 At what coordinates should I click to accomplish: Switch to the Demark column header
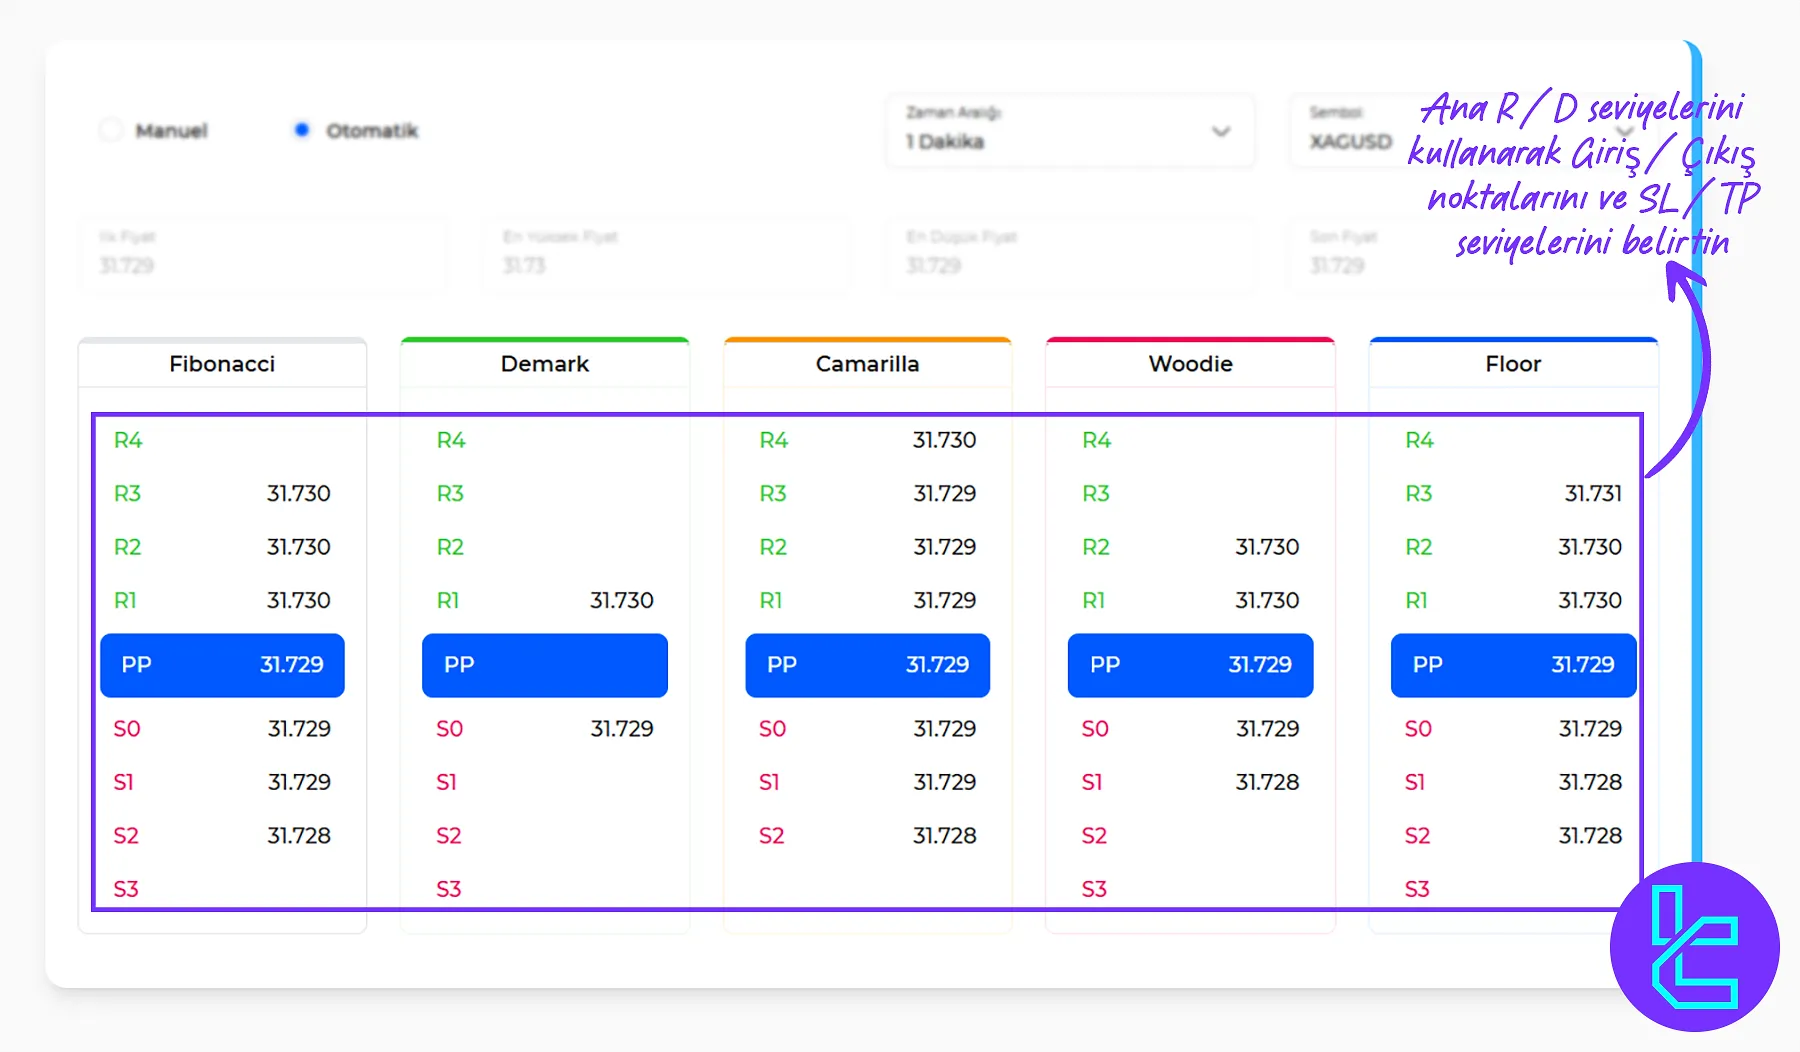click(544, 364)
